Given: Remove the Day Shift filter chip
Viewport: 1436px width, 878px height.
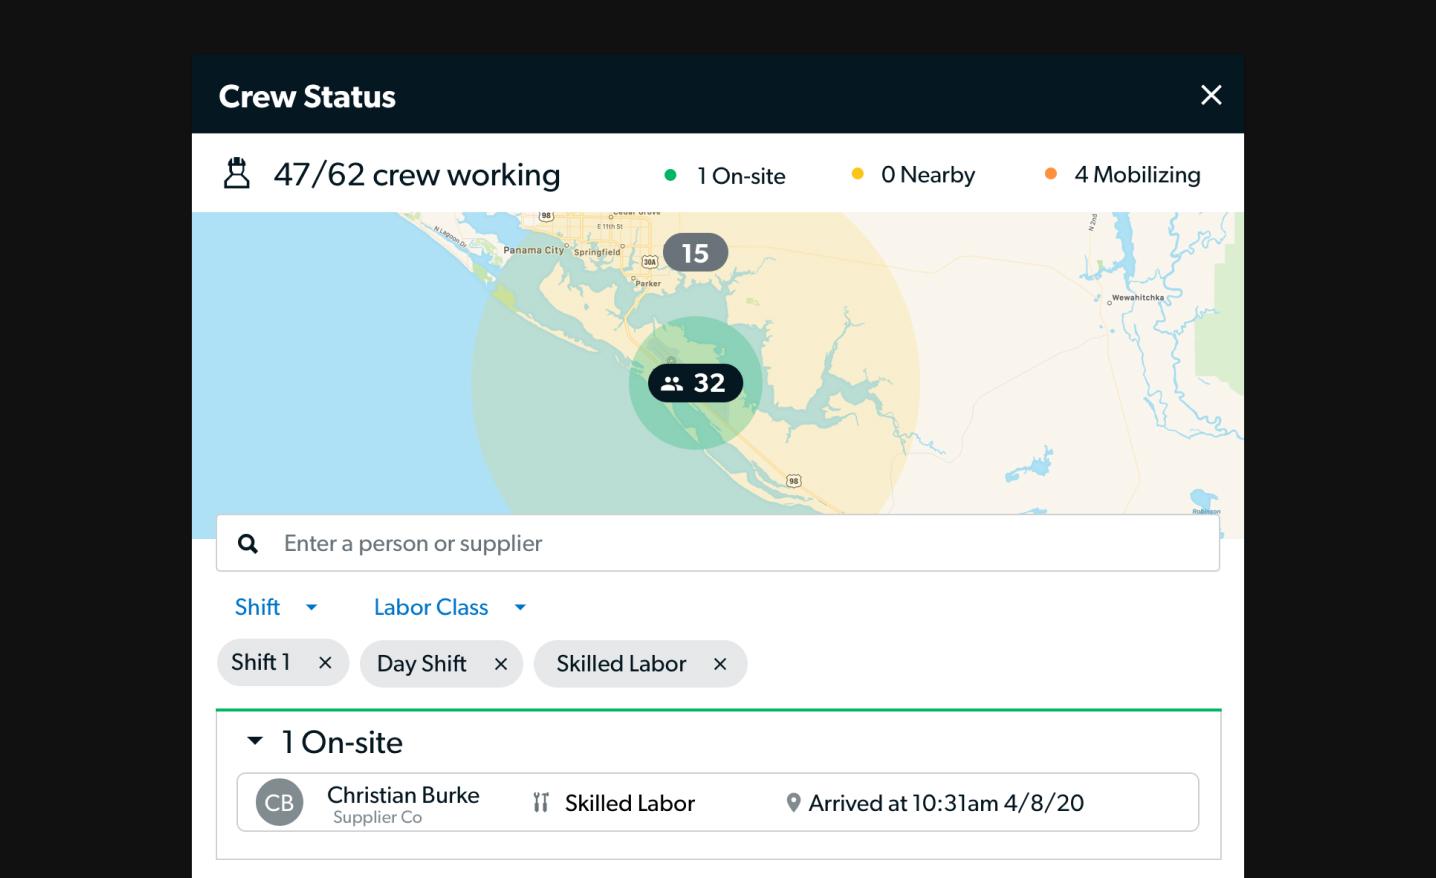Looking at the screenshot, I should pos(501,664).
